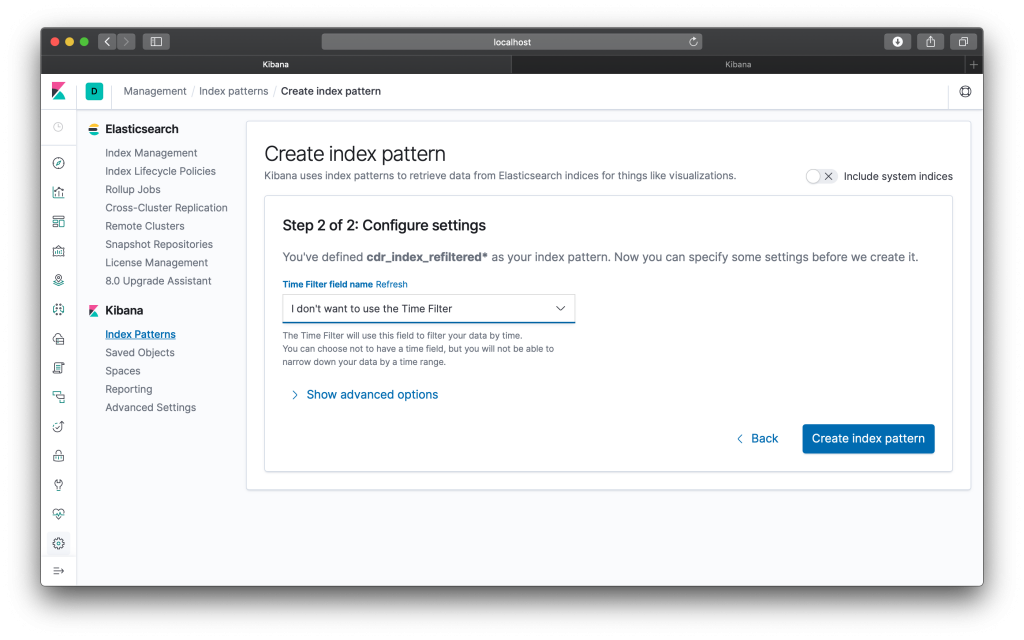The width and height of the screenshot is (1024, 640).
Task: Open Advanced Settings in the sidebar
Action: (150, 408)
